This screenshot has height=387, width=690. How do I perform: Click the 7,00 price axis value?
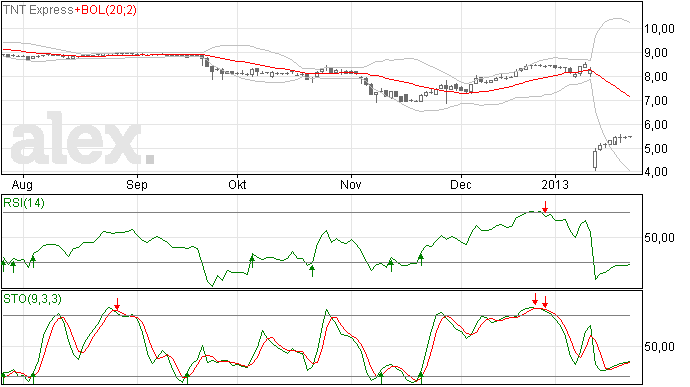tap(656, 101)
